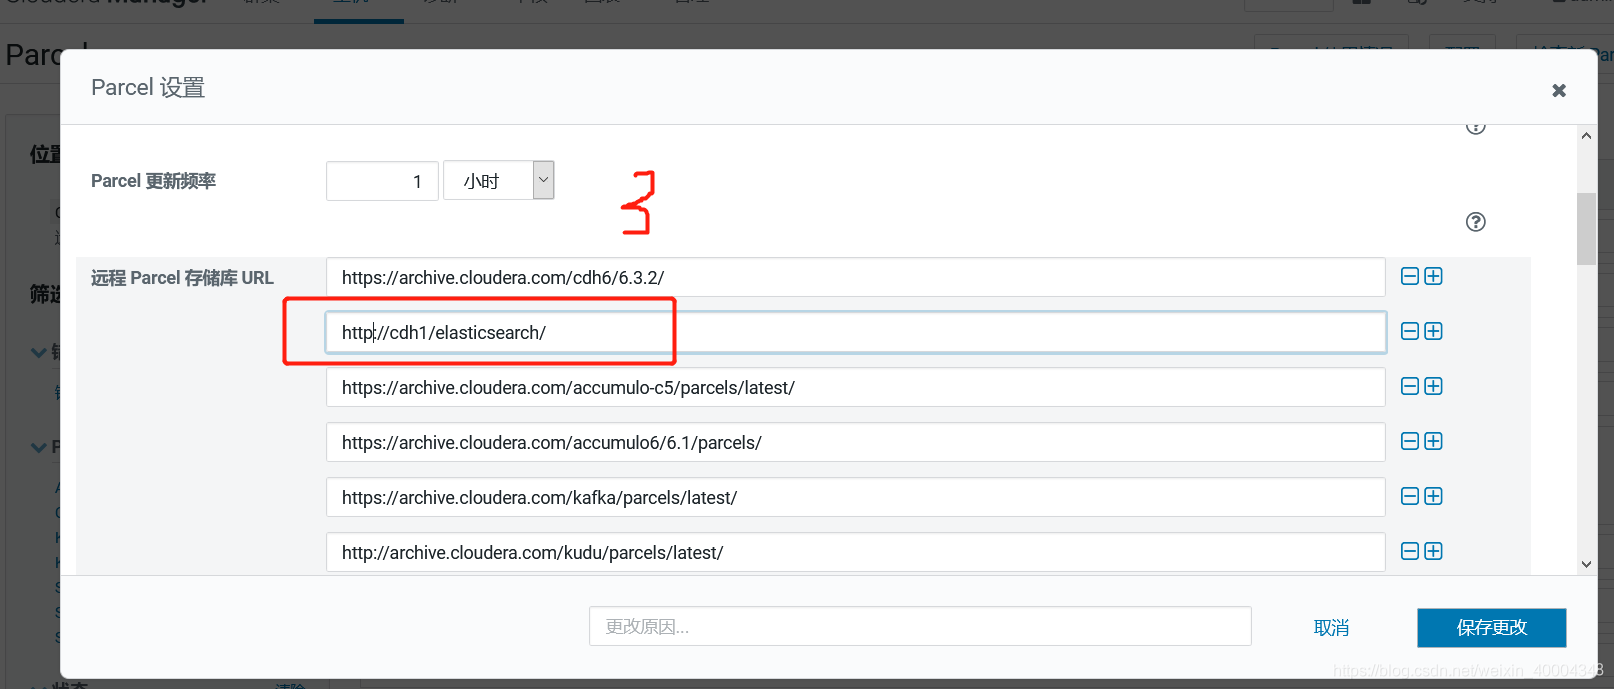Edit the kudu parcels latest URL field
This screenshot has width=1614, height=689.
(855, 552)
